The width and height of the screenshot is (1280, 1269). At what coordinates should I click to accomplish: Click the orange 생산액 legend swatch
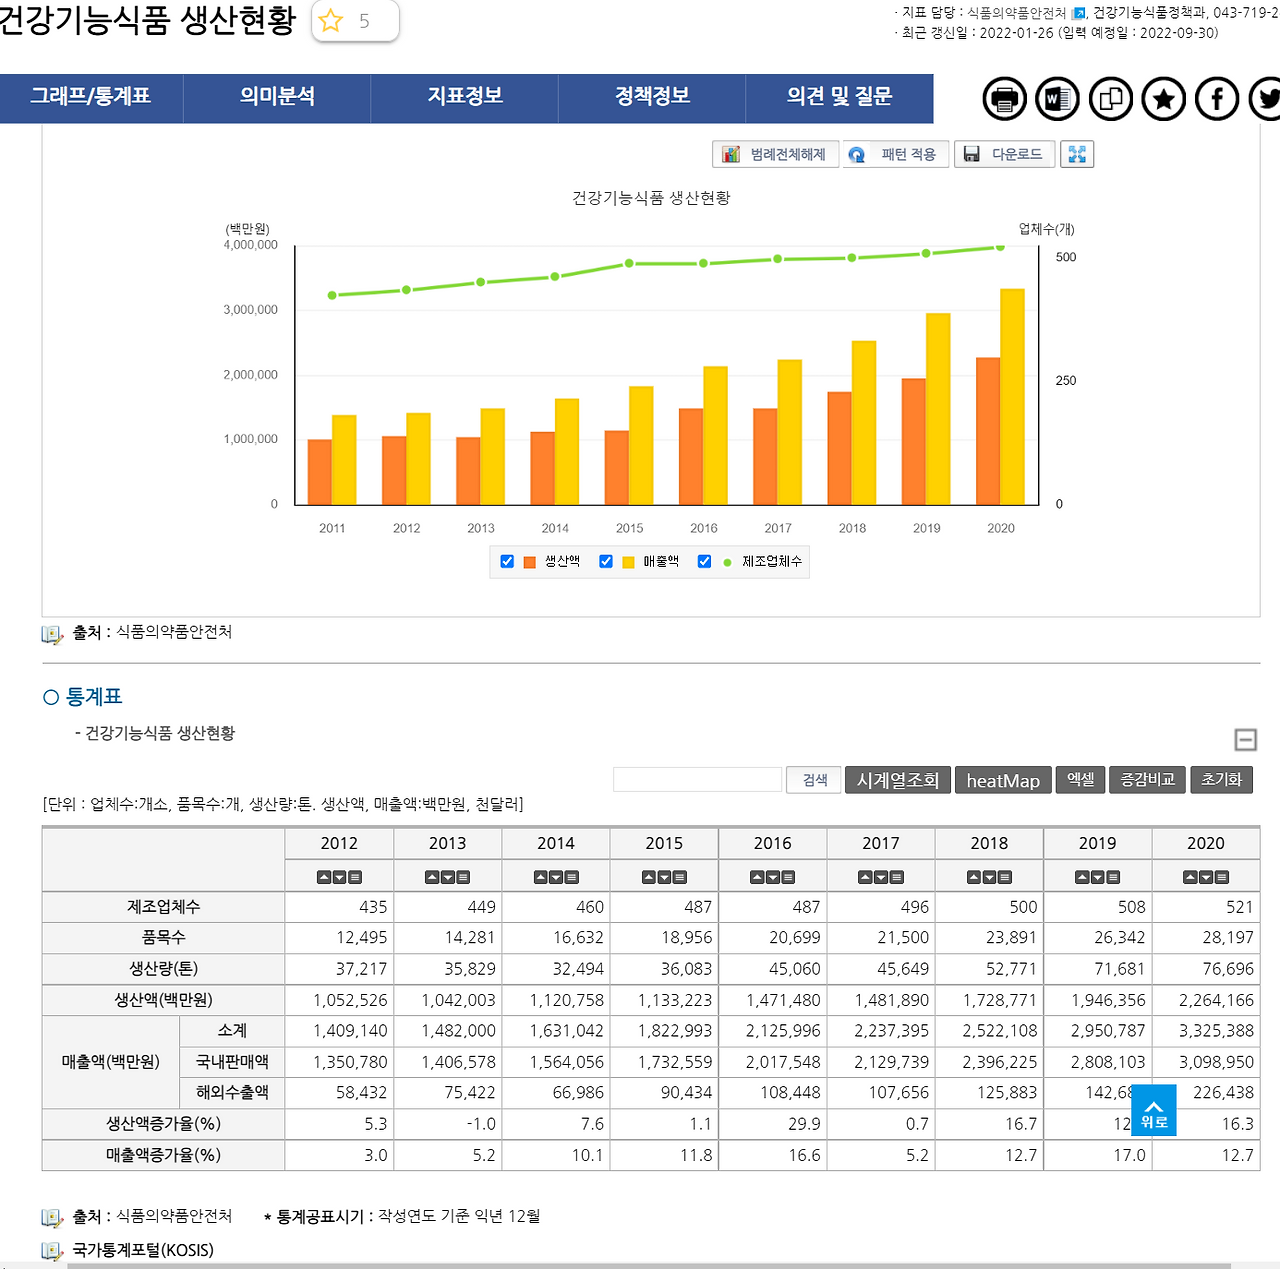(x=530, y=562)
